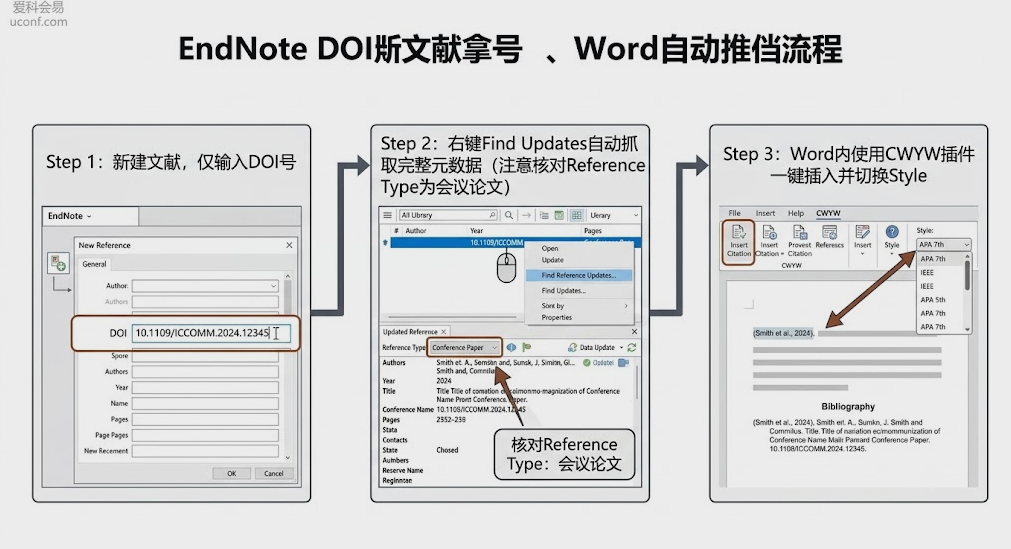
Task: Click Insert Citation in the CWYW ribbon
Action: (739, 241)
